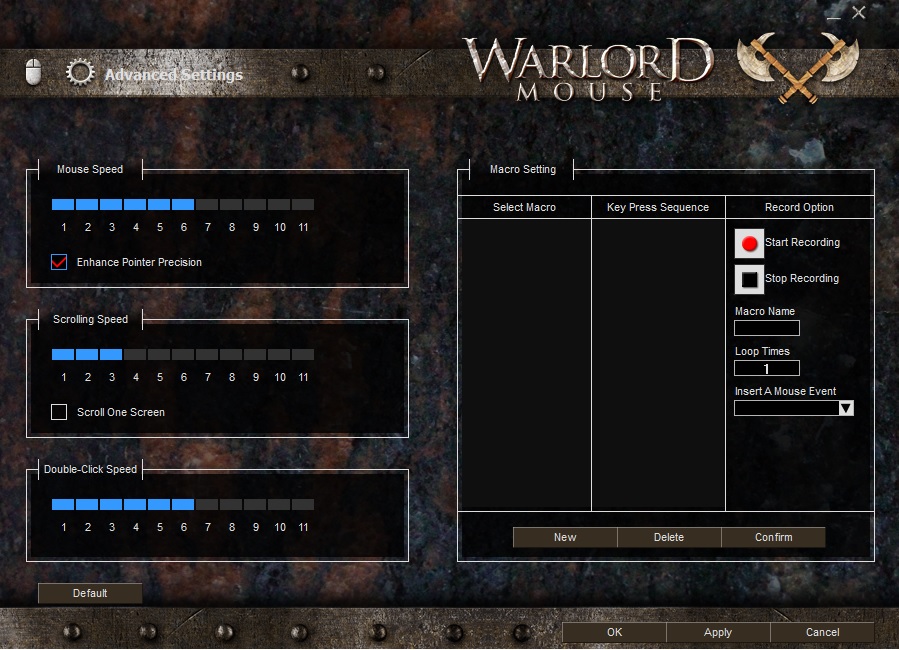This screenshot has height=650, width=899.
Task: Set Double-Click Speed slider to level 3
Action: [111, 504]
